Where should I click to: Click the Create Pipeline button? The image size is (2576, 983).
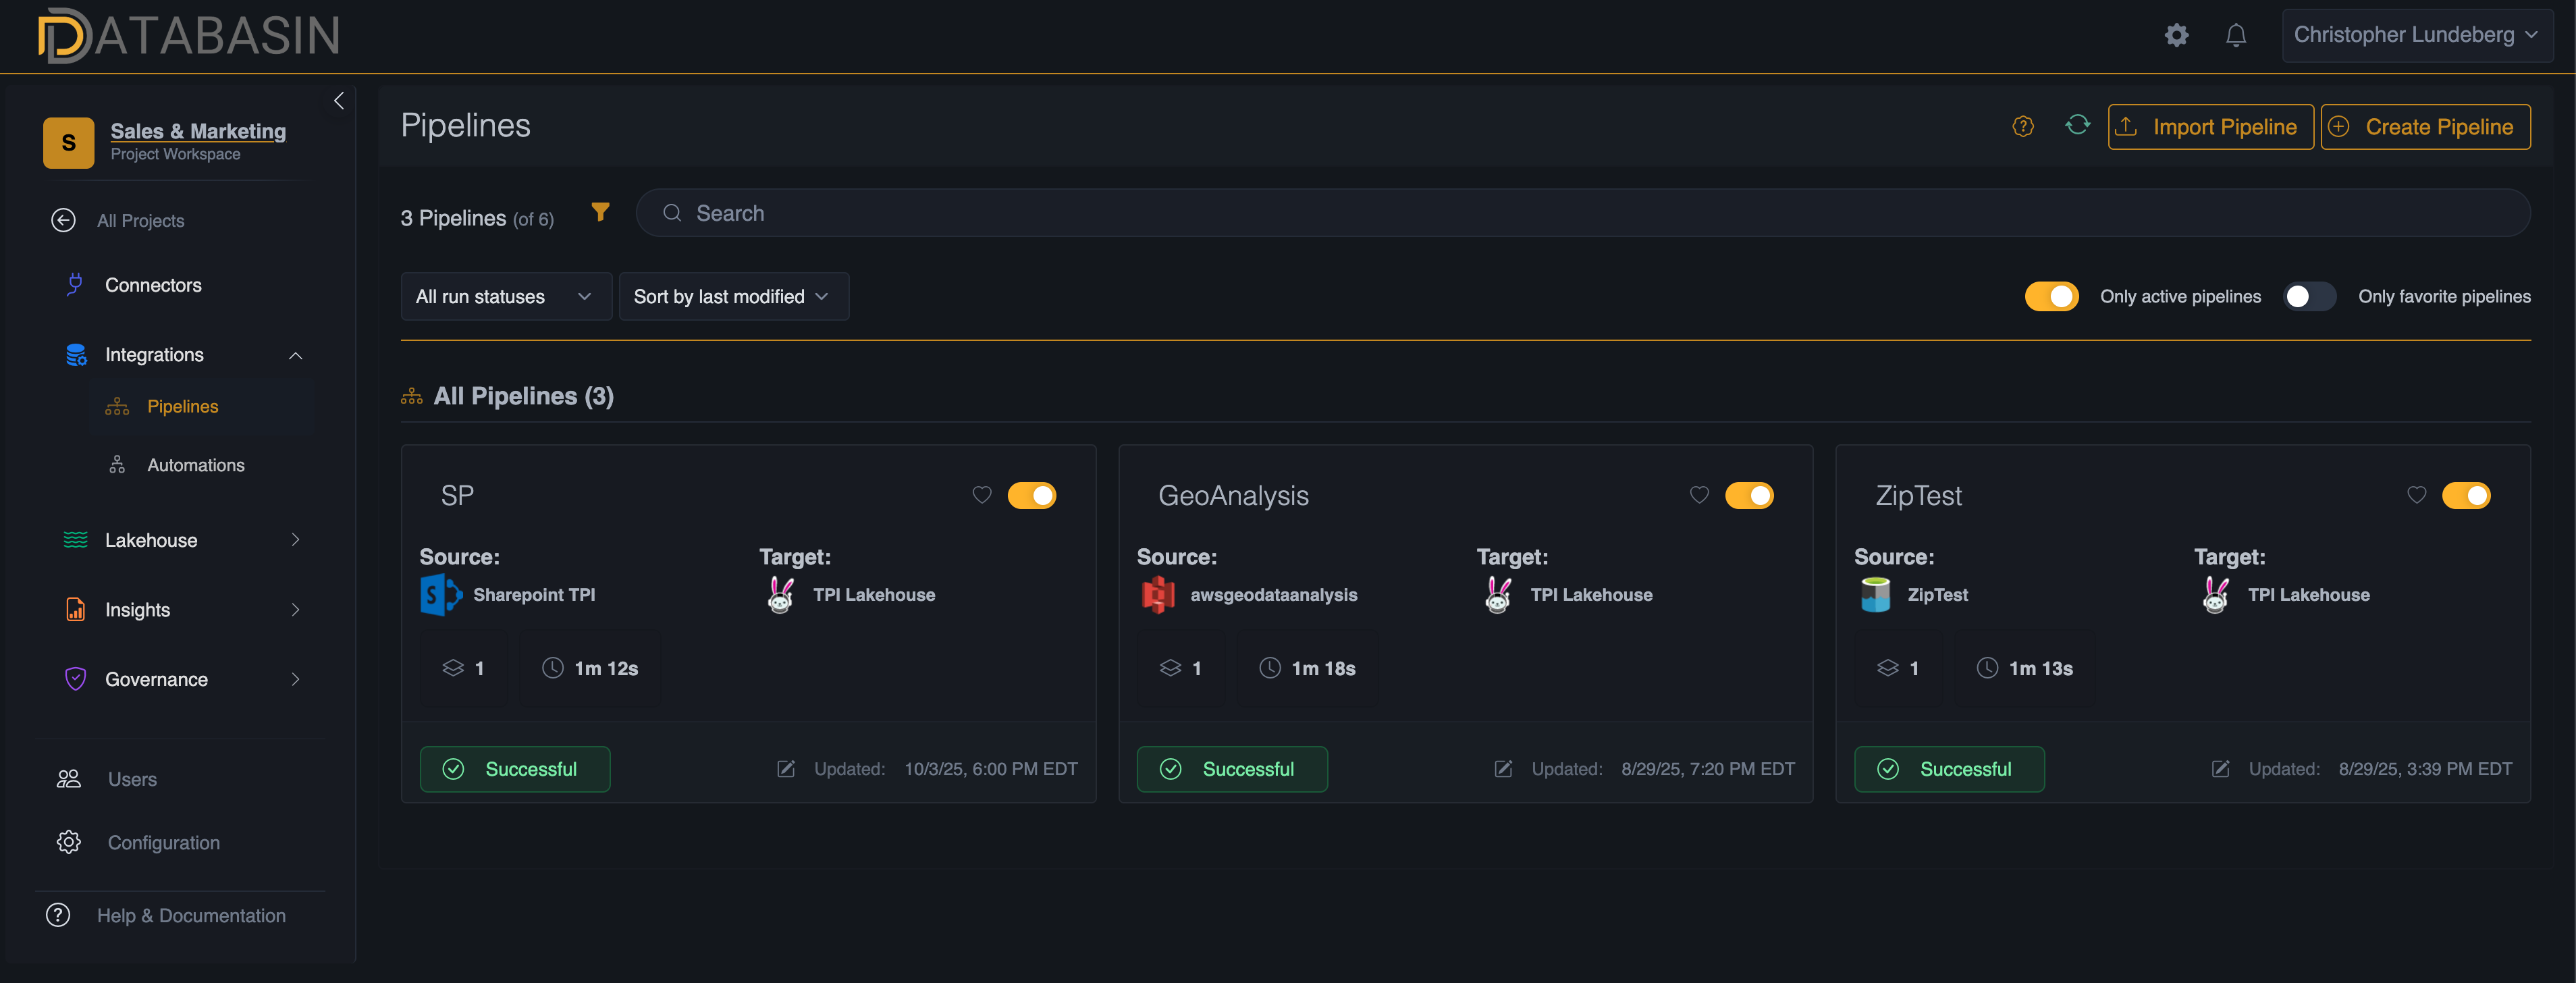coord(2424,126)
